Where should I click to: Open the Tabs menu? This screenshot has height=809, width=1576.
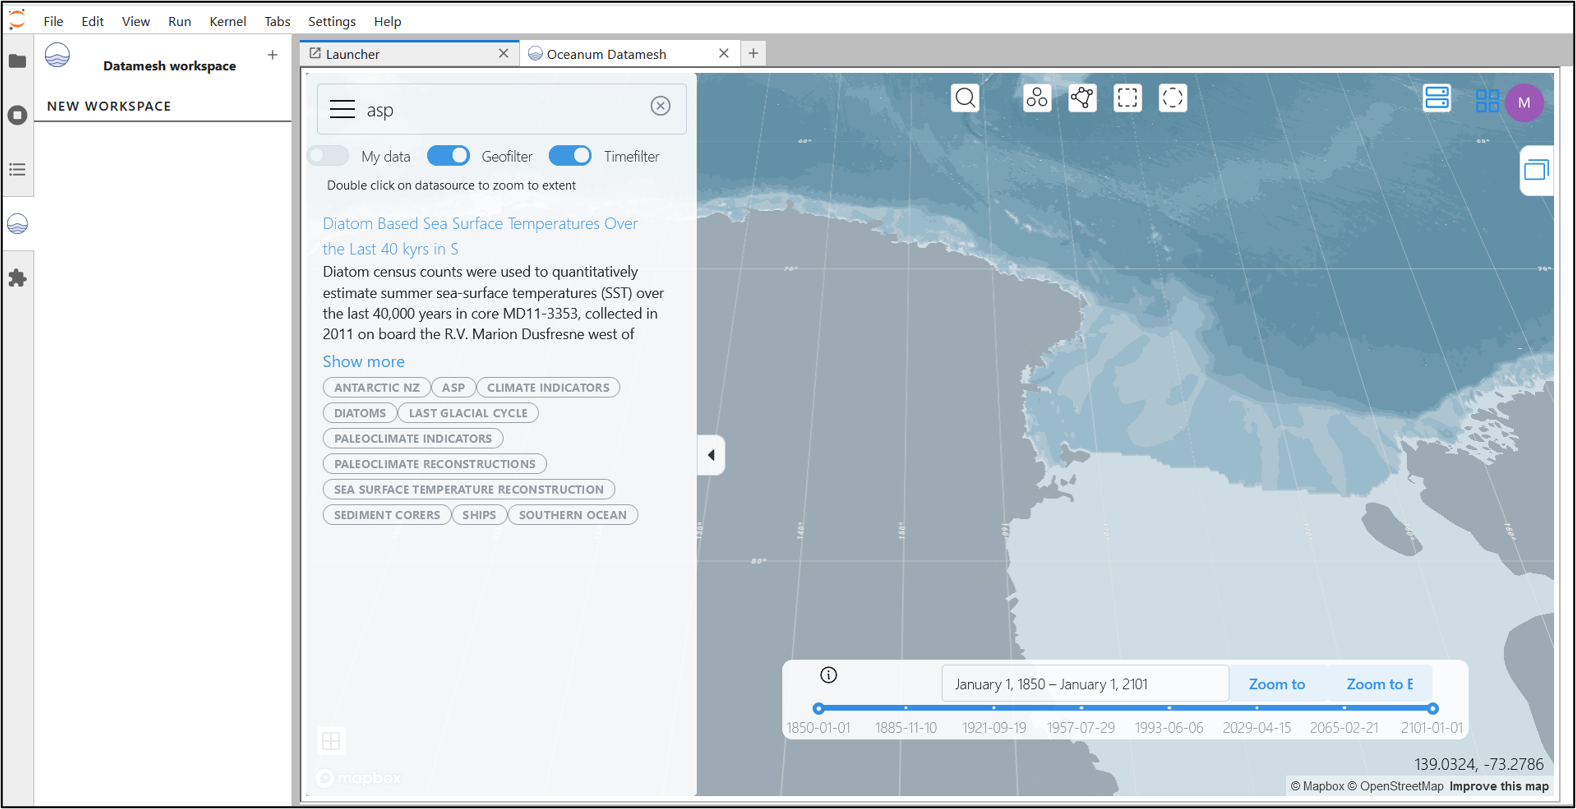click(277, 21)
